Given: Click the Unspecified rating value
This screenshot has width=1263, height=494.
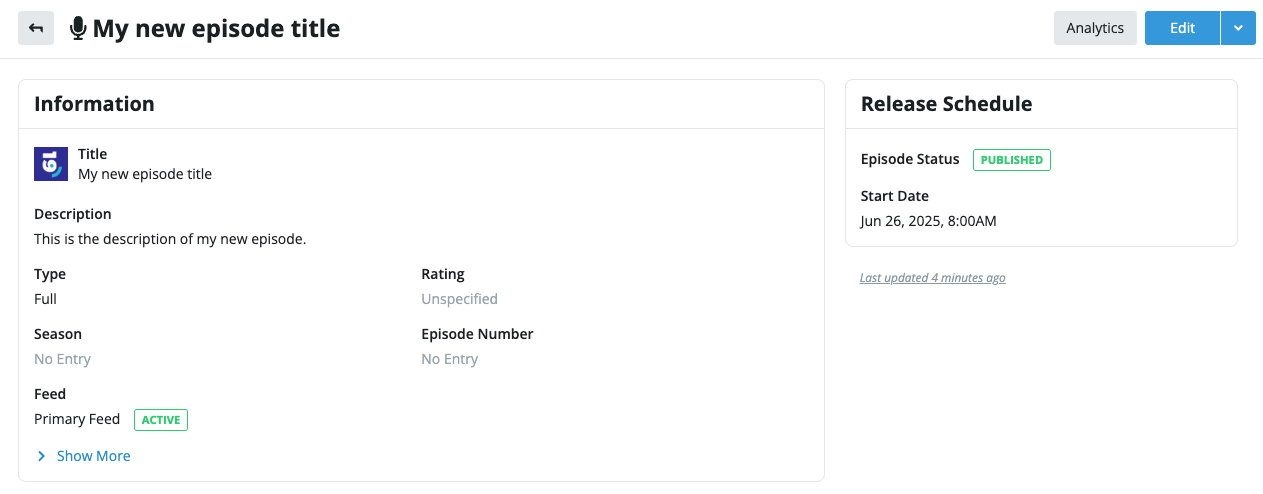Looking at the screenshot, I should pyautogui.click(x=459, y=299).
